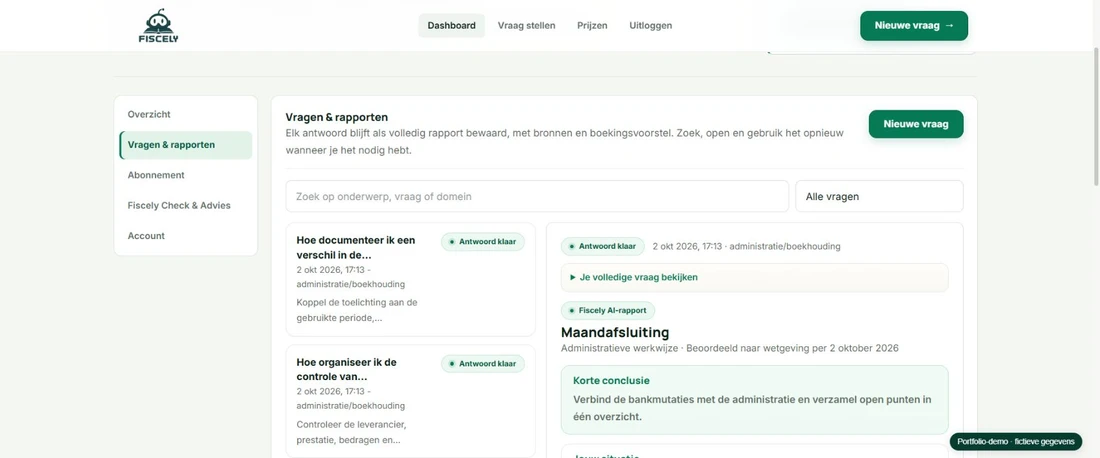
Task: Focus the Zoek op onderwerp search field
Action: click(x=537, y=196)
